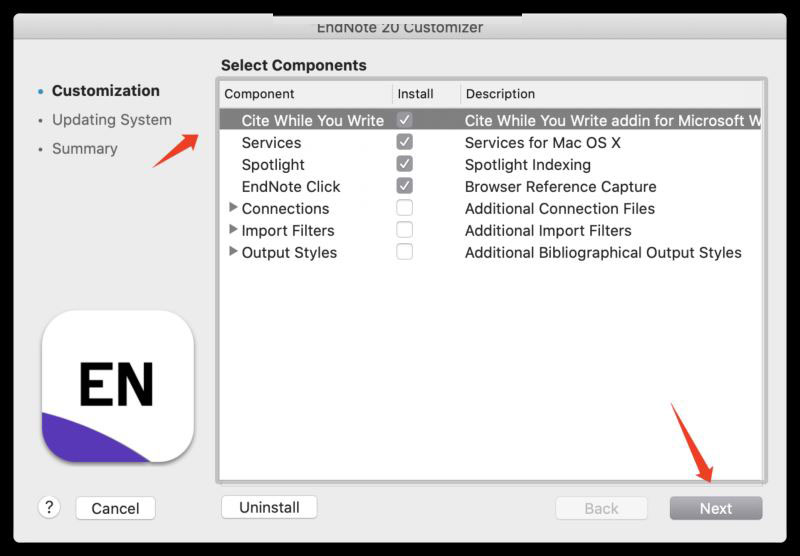The height and width of the screenshot is (556, 800).
Task: Click the Install column header
Action: [426, 94]
